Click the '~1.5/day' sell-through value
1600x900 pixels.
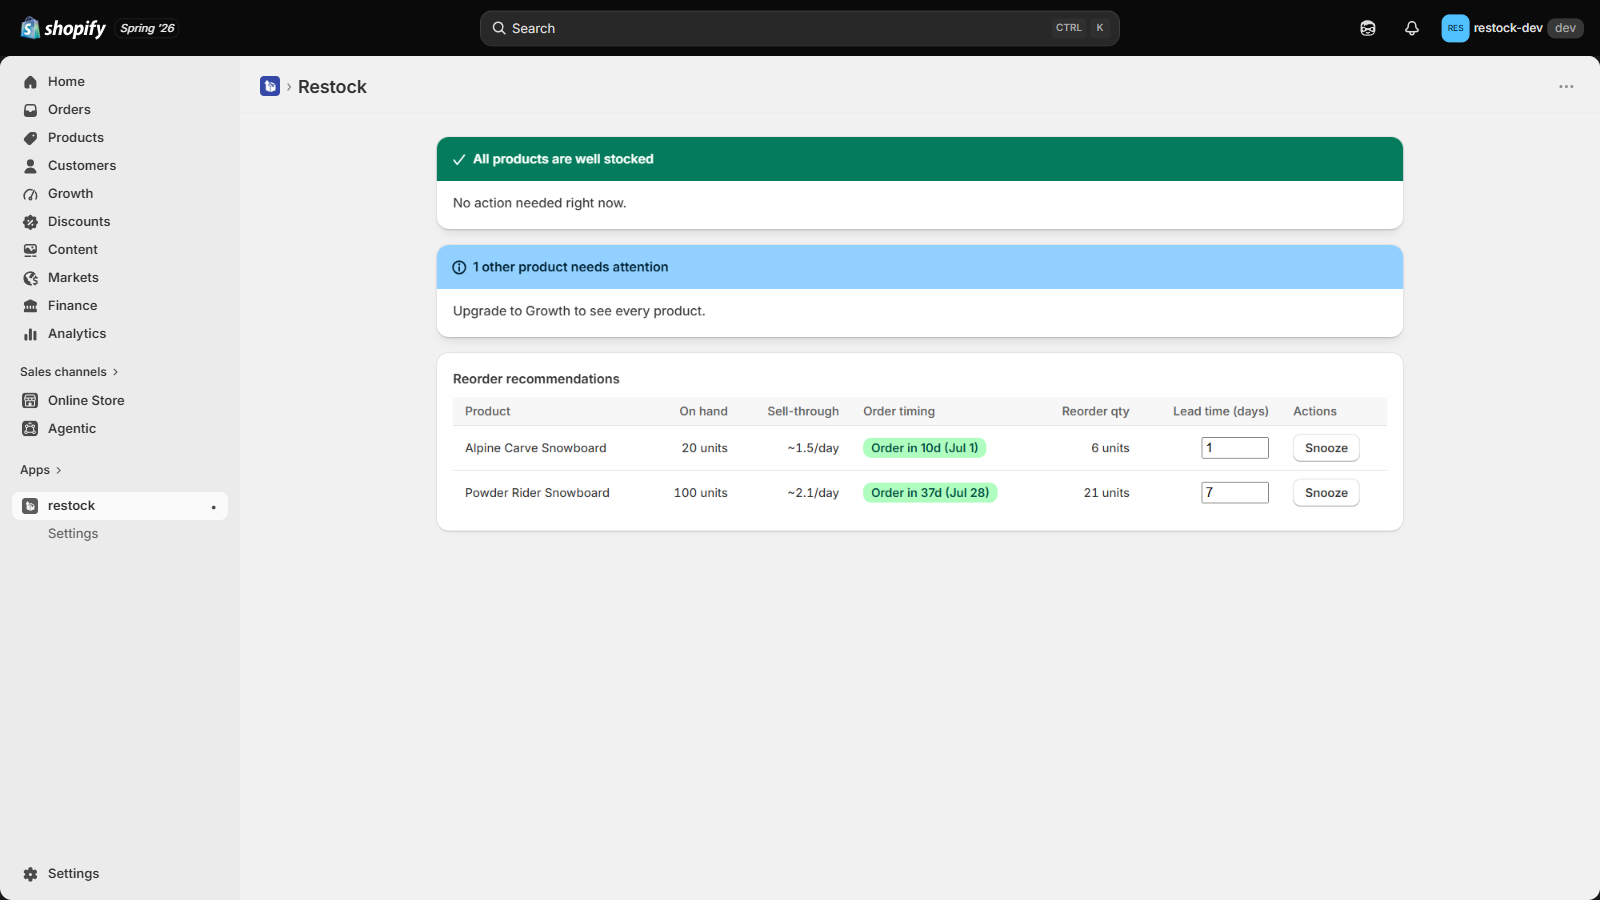pos(813,448)
